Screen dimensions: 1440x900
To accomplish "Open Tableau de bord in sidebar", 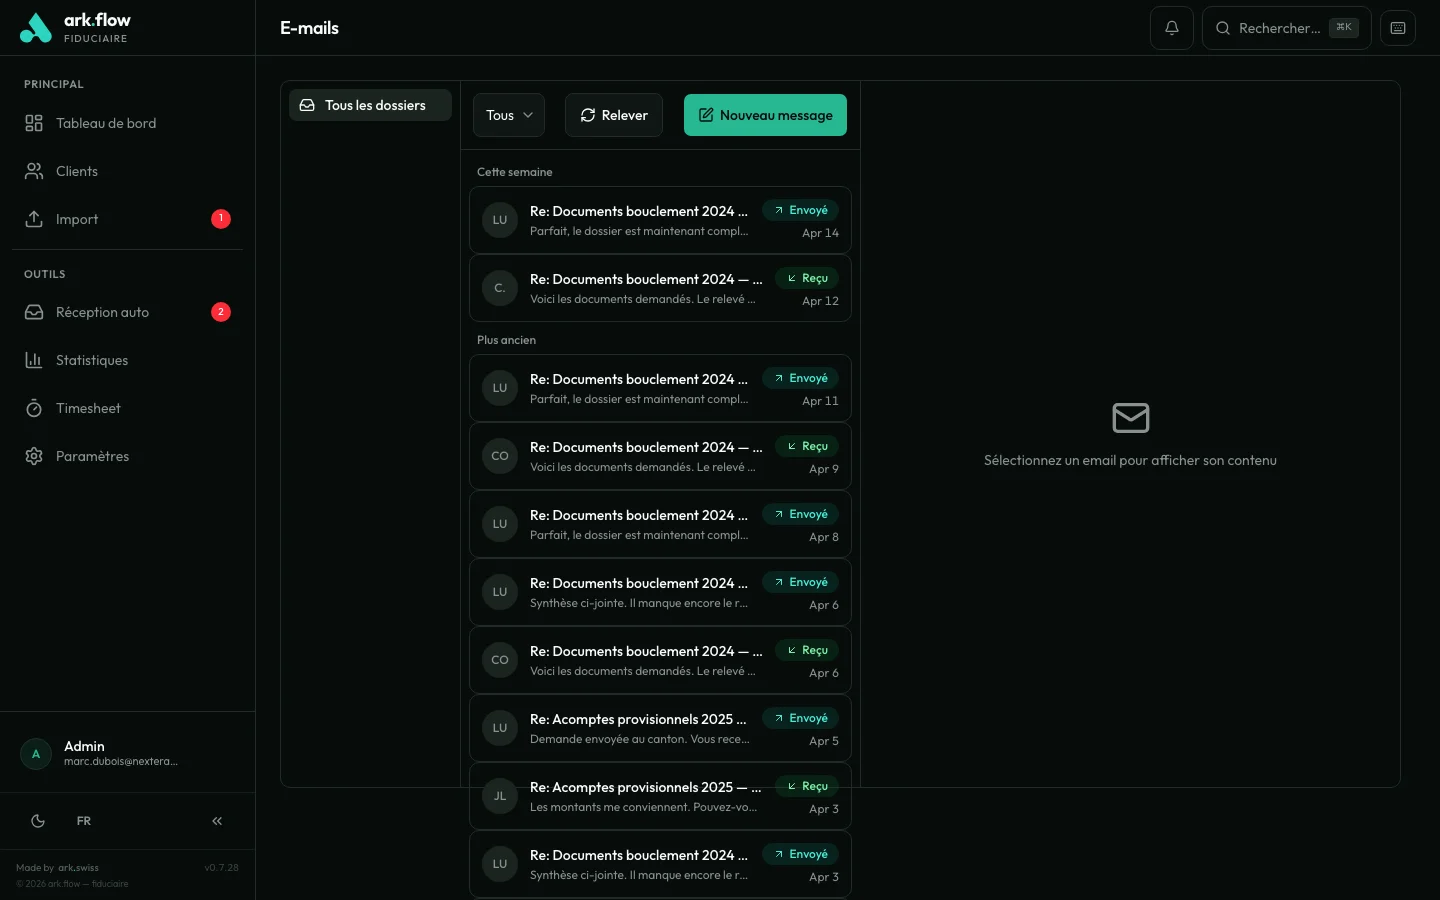I will coord(106,123).
